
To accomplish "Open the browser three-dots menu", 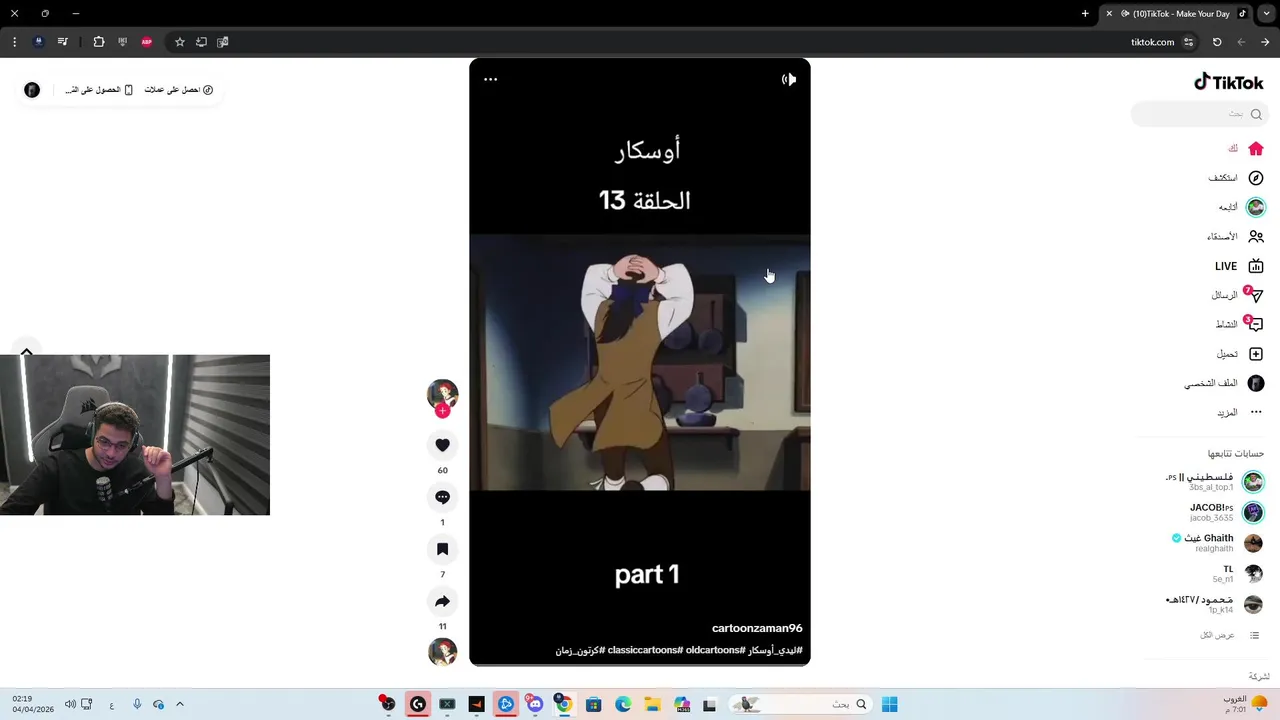I will 14,42.
